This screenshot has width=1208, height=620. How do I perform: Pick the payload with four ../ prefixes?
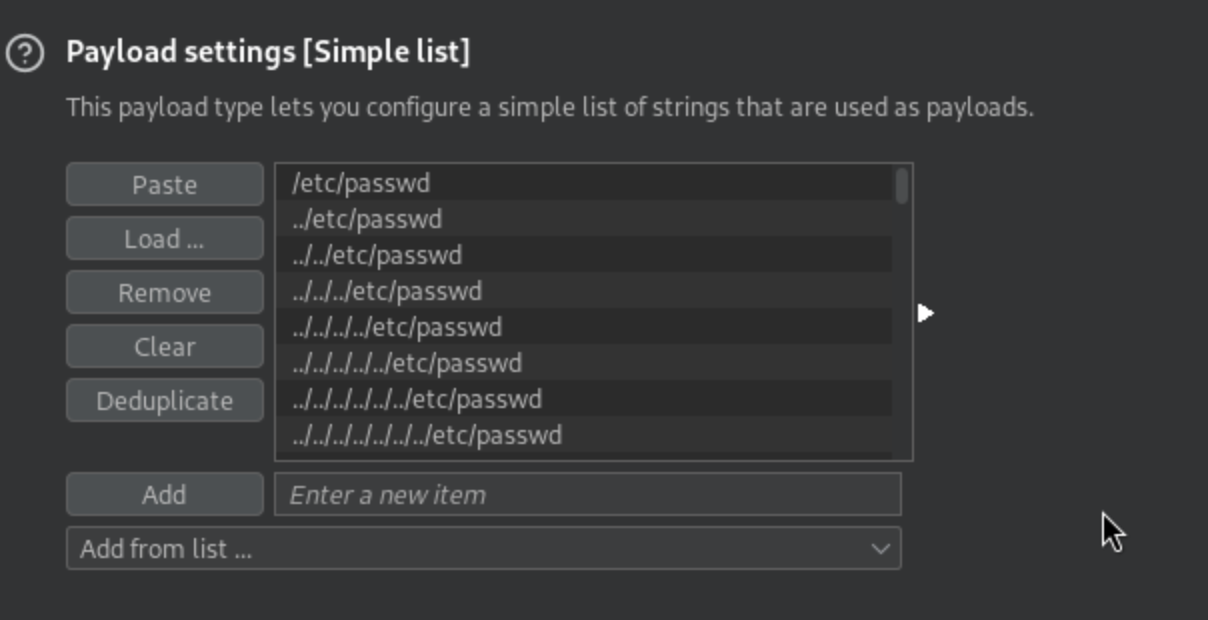pos(397,327)
